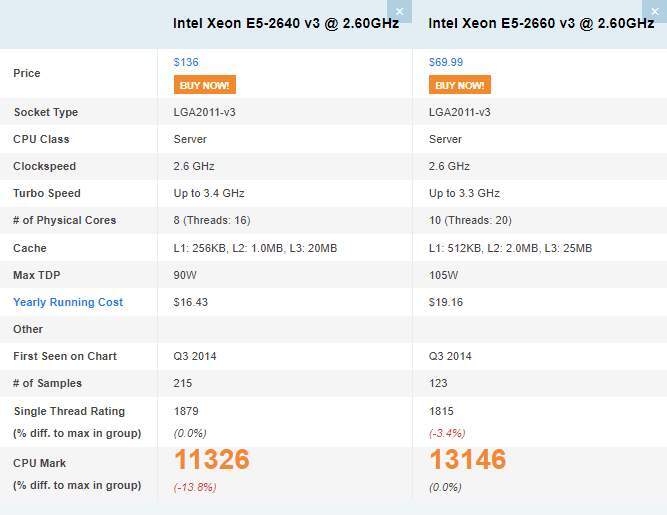Image resolution: width=667 pixels, height=515 pixels.
Task: Click the CPU Mark score 11326
Action: [x=212, y=459]
